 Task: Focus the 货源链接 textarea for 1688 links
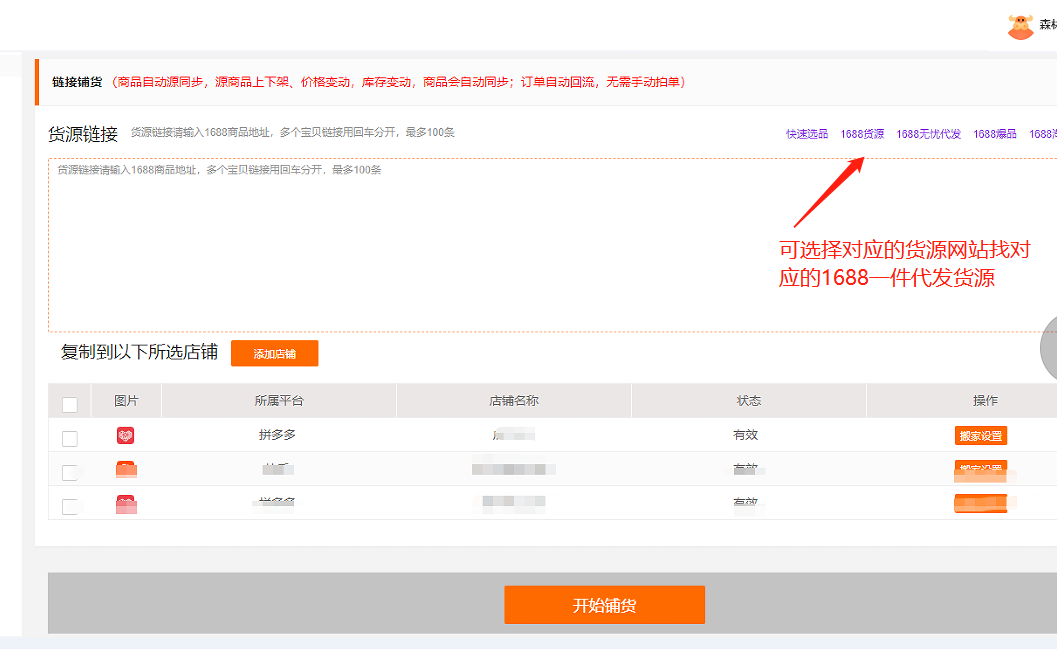pos(553,245)
